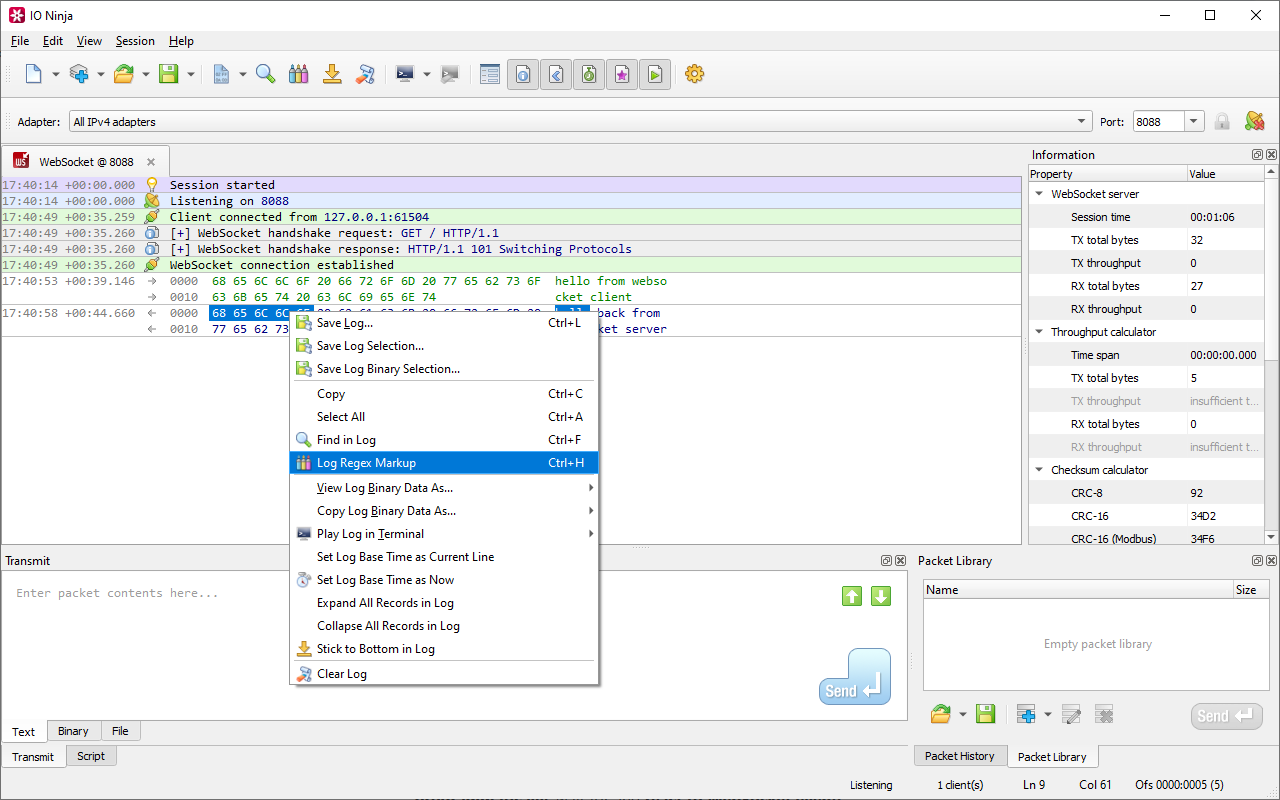The height and width of the screenshot is (800, 1280).
Task: Click the settings gear toolbar icon
Action: pos(694,74)
